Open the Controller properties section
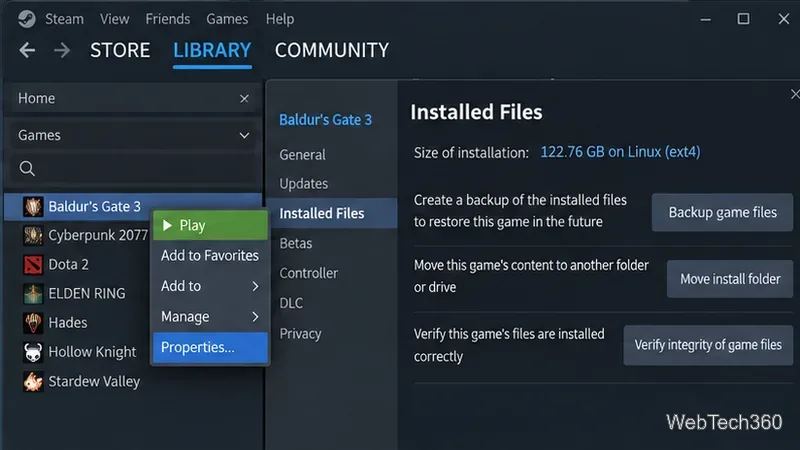800x450 pixels. tap(309, 273)
